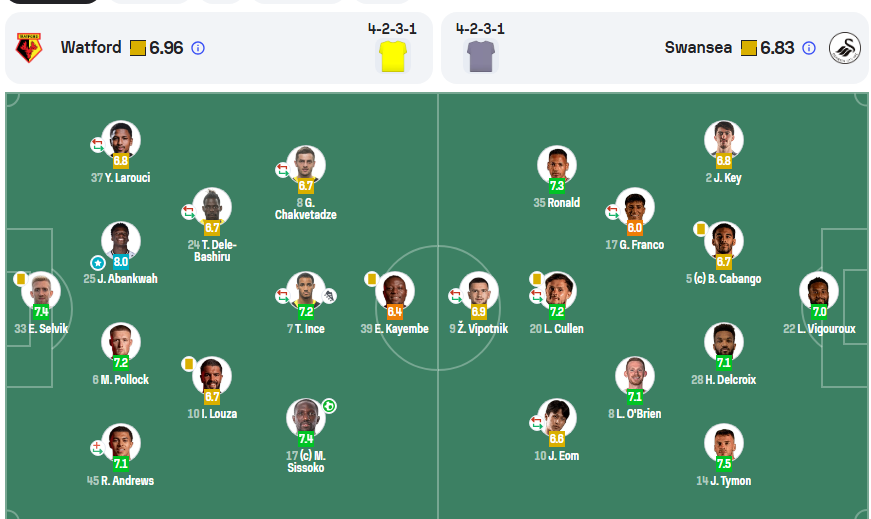Open info icon beside Watford's 6.96 rating
This screenshot has width=871, height=519.
(198, 48)
